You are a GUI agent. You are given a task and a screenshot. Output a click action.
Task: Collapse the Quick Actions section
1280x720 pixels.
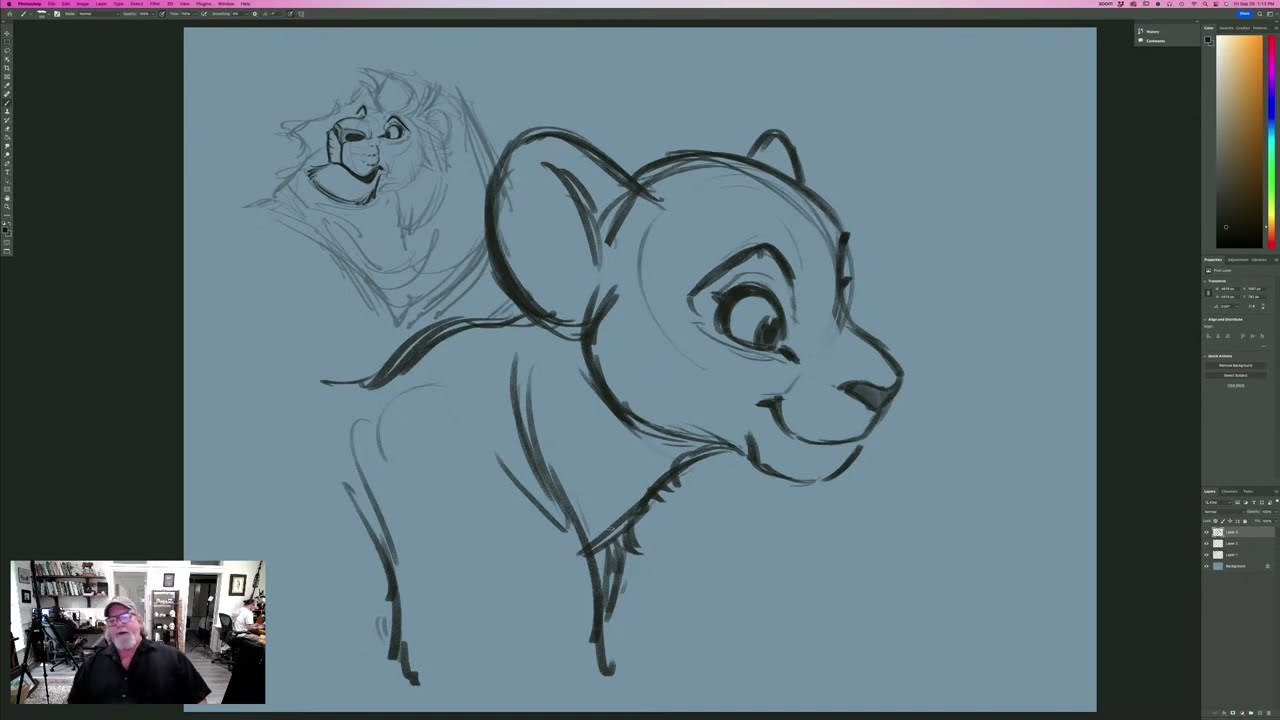1204,356
